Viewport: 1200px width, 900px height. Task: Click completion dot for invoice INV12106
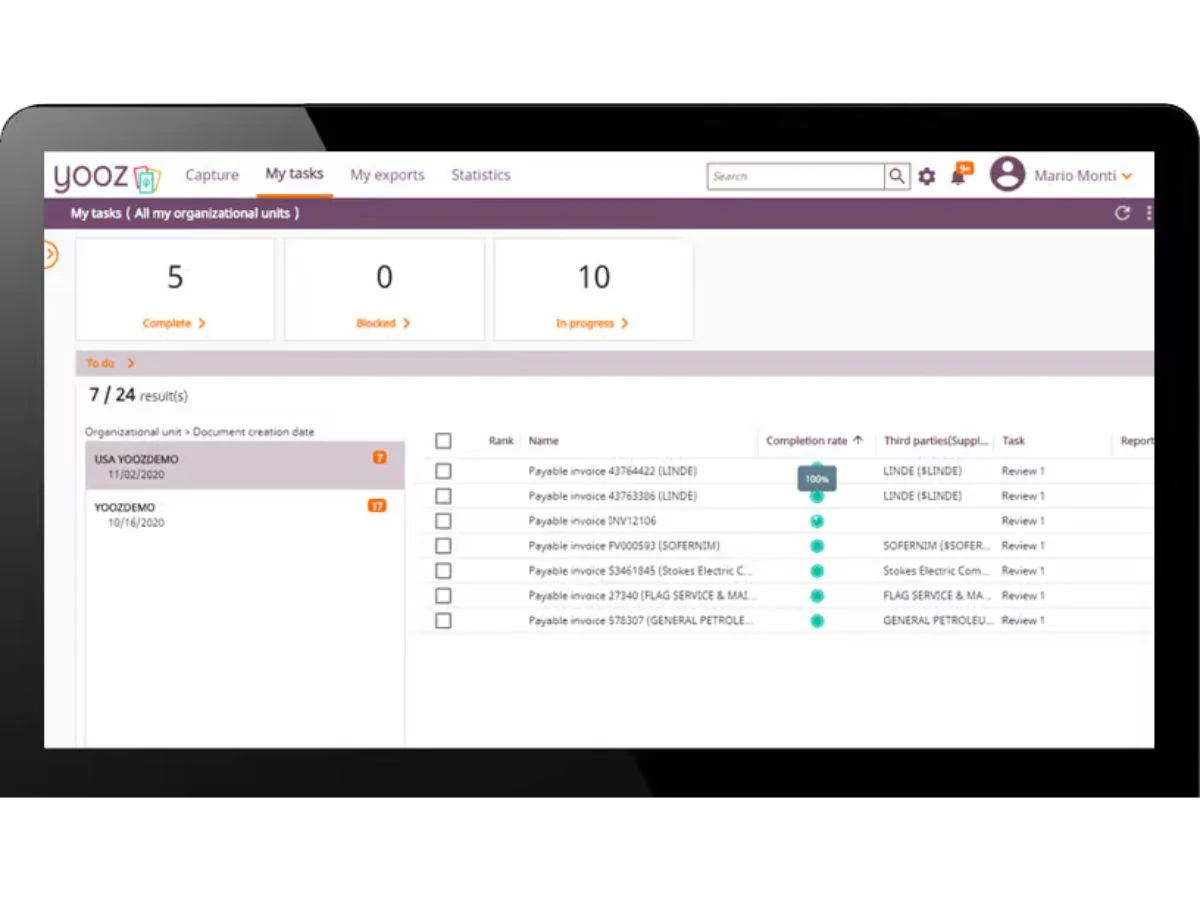click(x=817, y=521)
